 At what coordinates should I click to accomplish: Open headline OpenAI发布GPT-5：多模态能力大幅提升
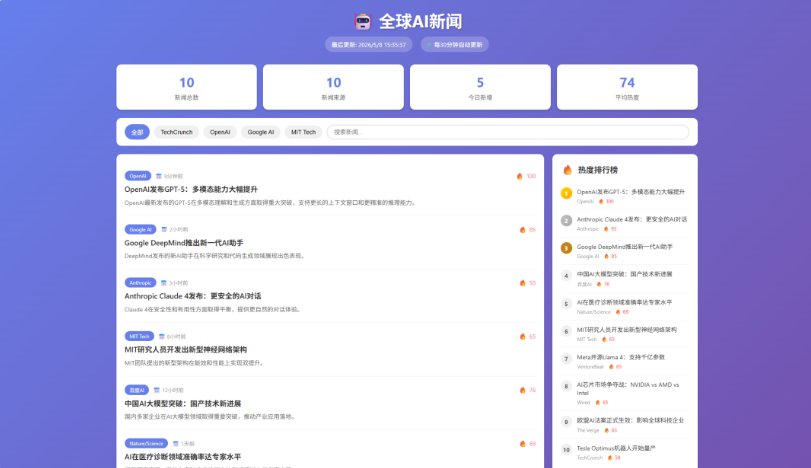(191, 189)
